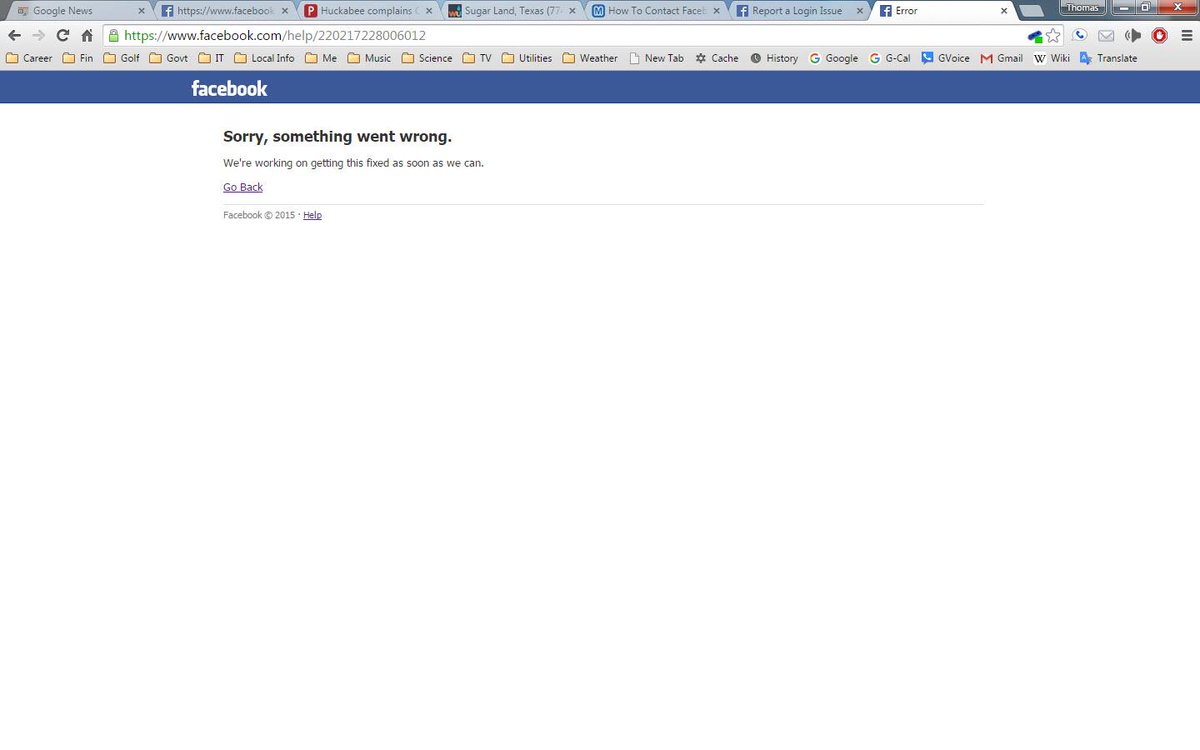Open the Gmail bookmark

pyautogui.click(x=1001, y=58)
